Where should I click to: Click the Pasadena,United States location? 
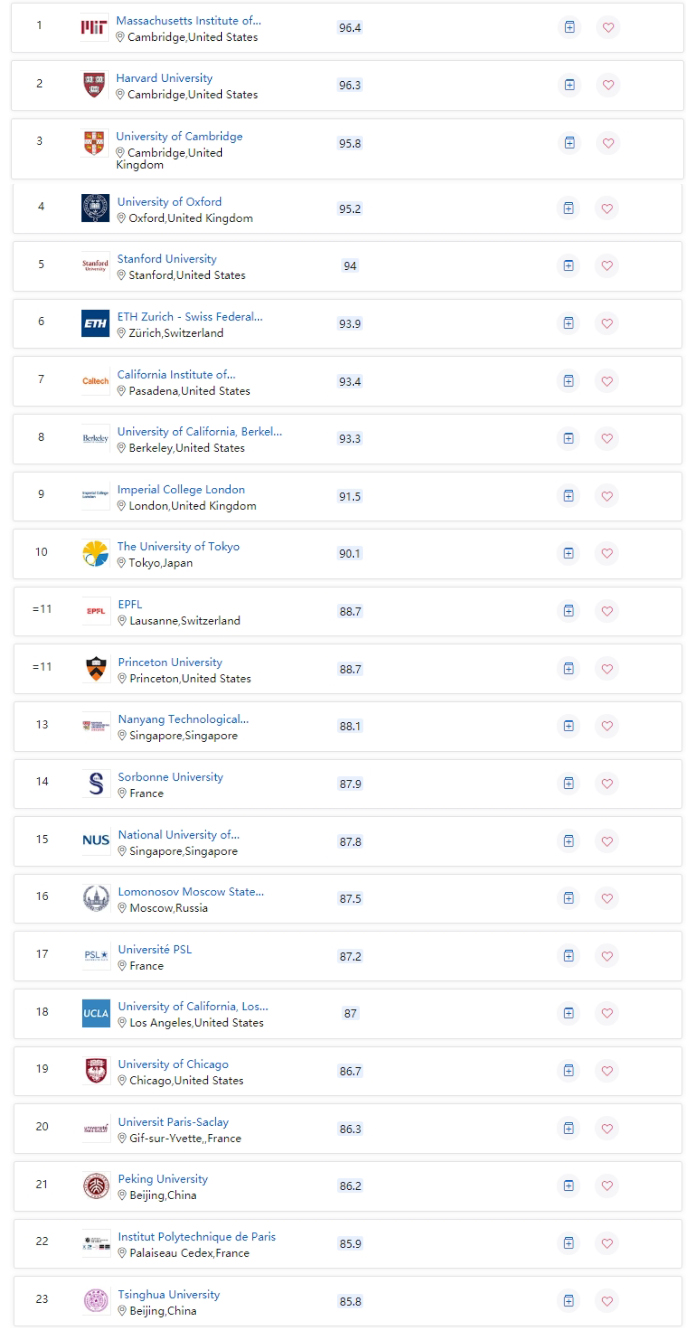pos(190,391)
